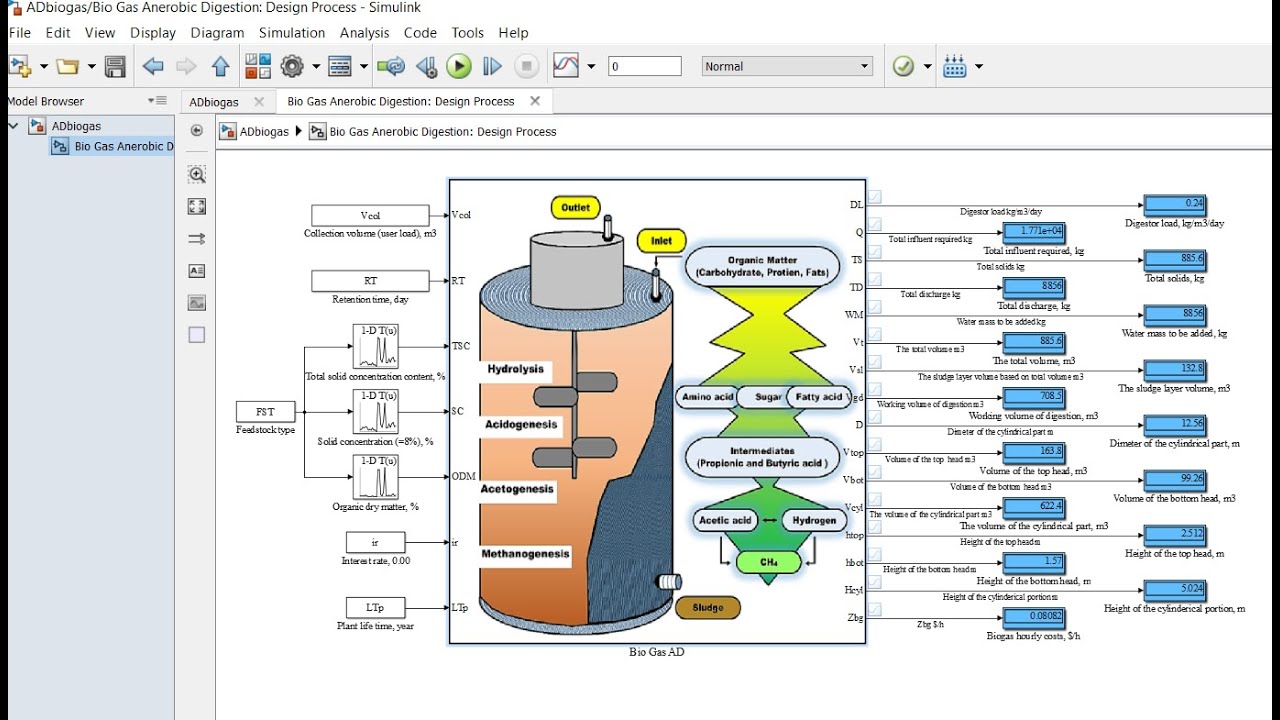Toggle the Sample Time Display arrows
Screen dimensions: 1280x720
(x=197, y=239)
